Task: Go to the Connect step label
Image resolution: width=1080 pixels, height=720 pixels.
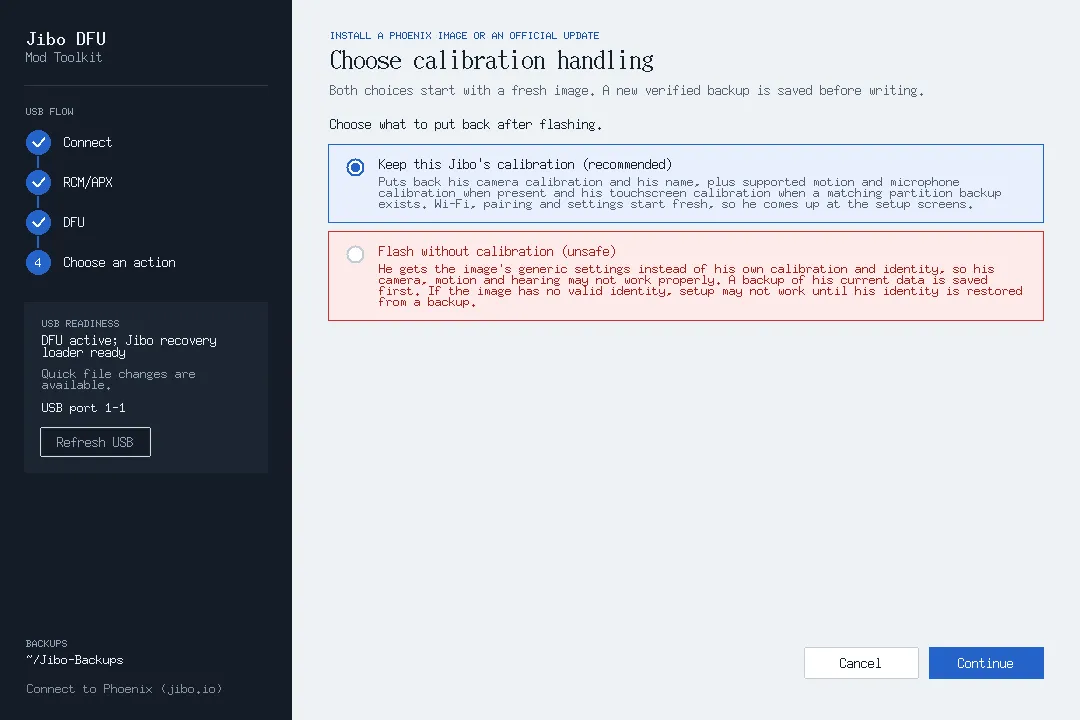Action: click(87, 143)
